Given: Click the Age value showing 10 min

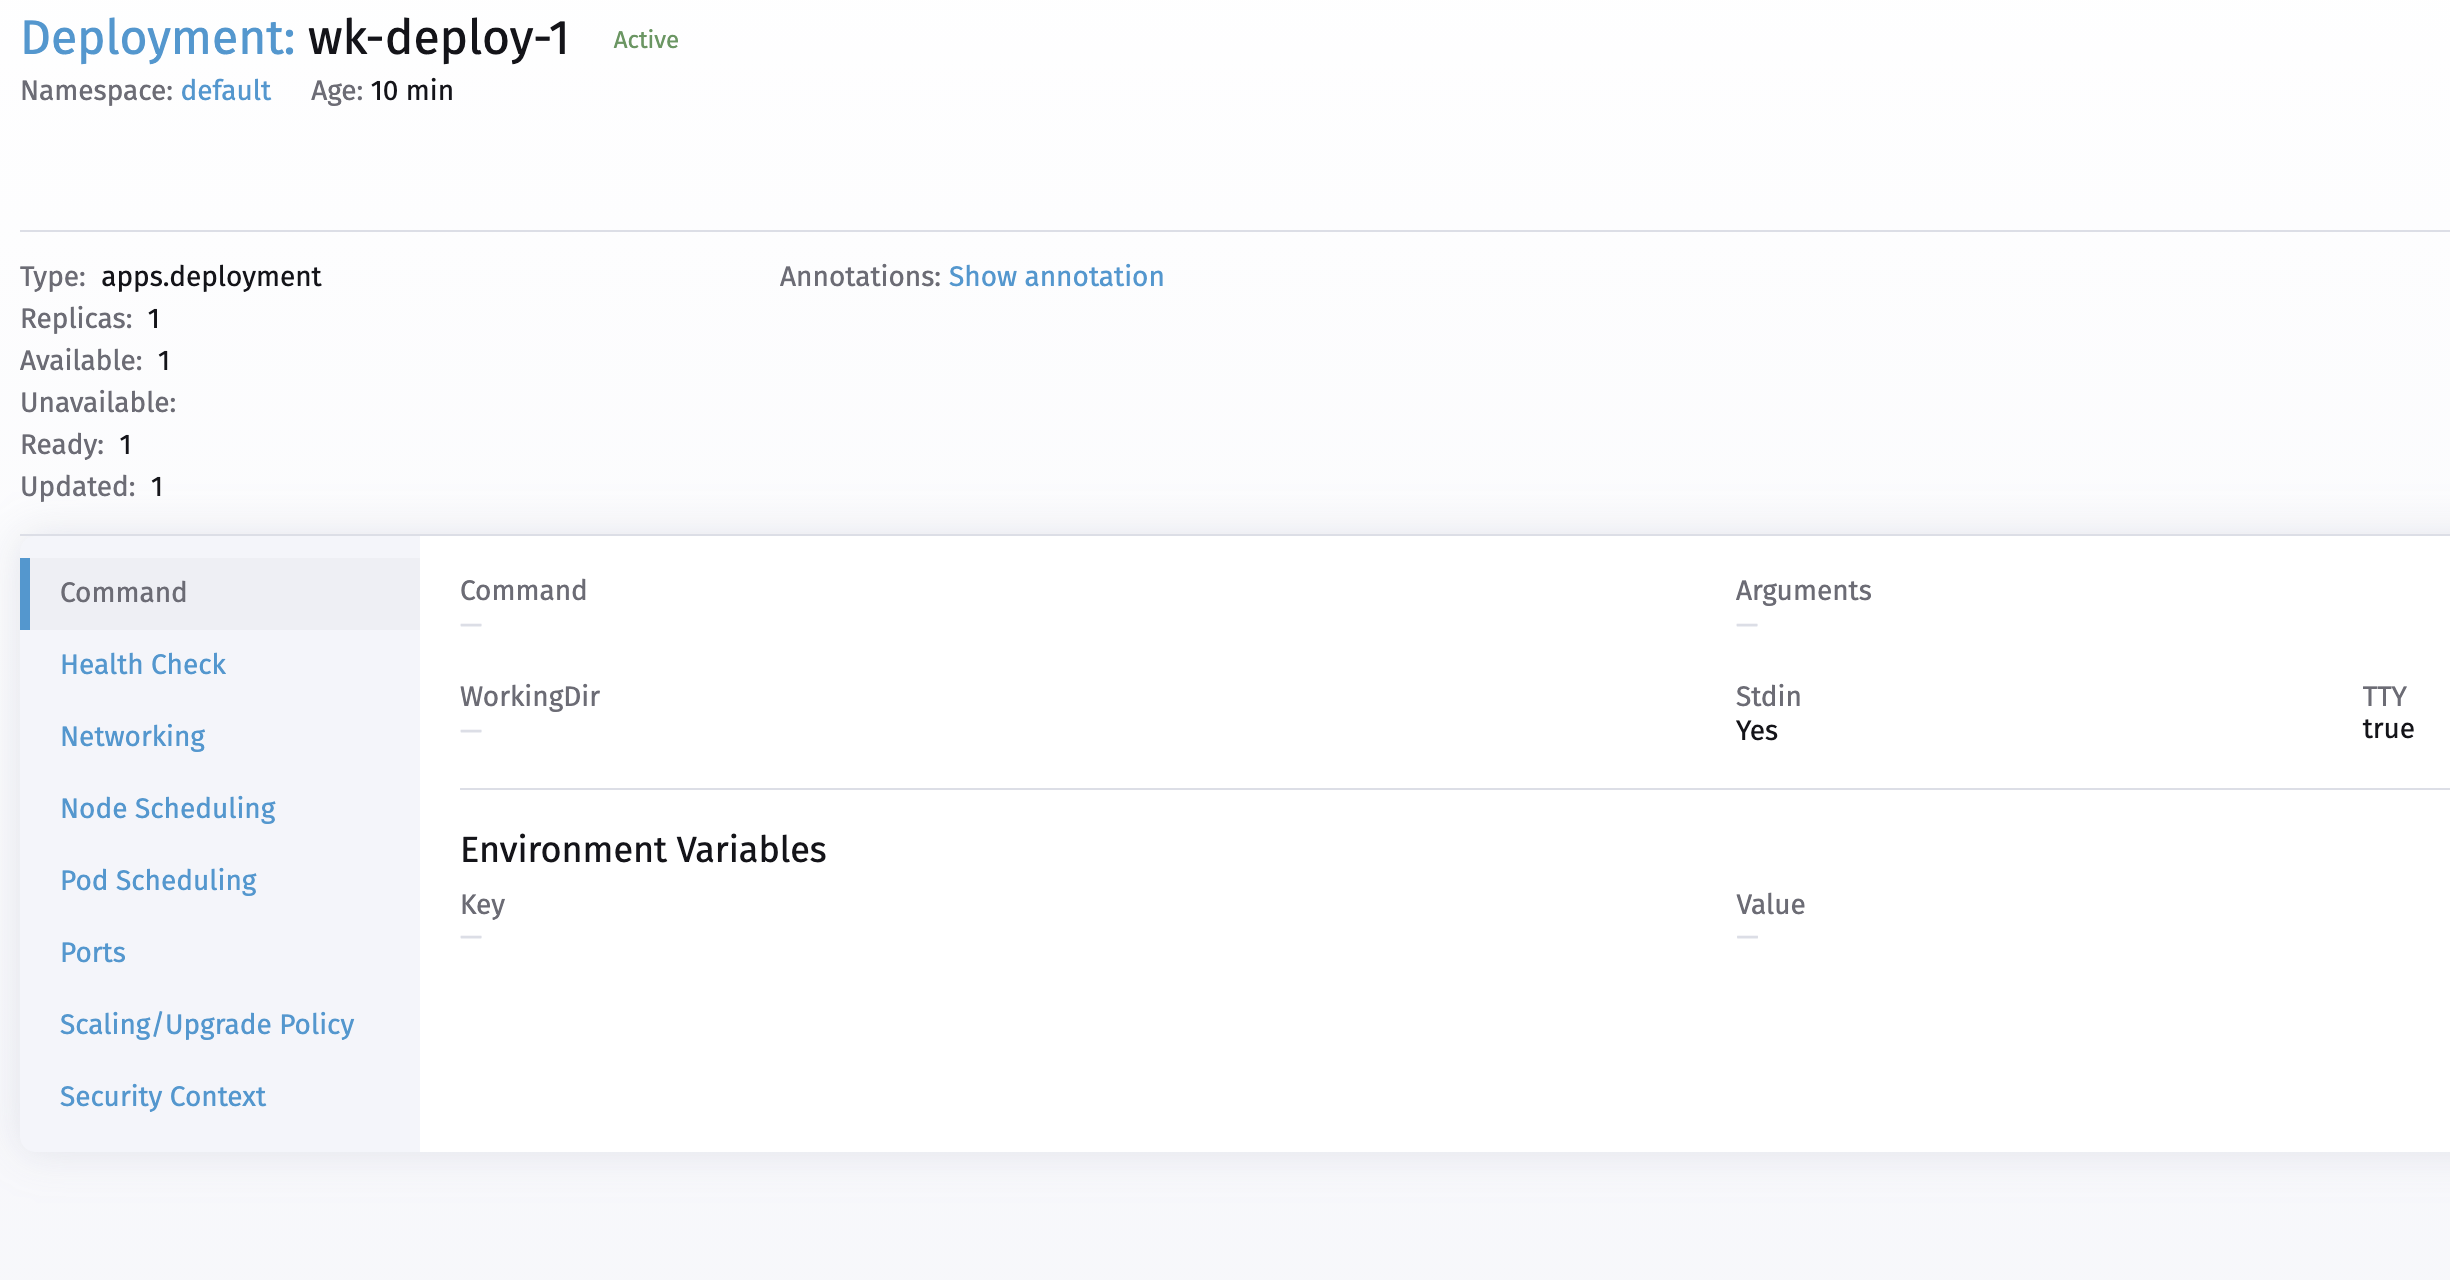Looking at the screenshot, I should 410,90.
